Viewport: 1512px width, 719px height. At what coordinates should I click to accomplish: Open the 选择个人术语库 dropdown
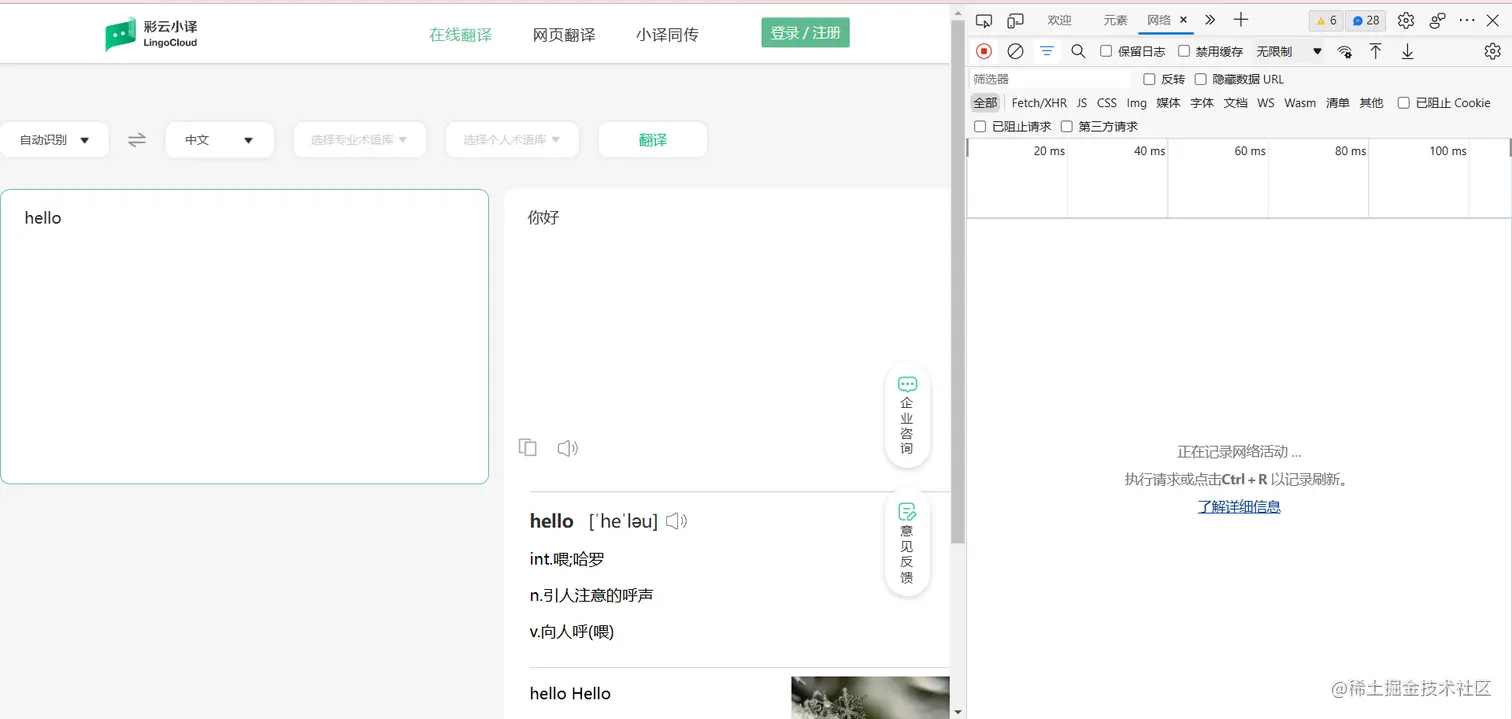click(x=512, y=140)
